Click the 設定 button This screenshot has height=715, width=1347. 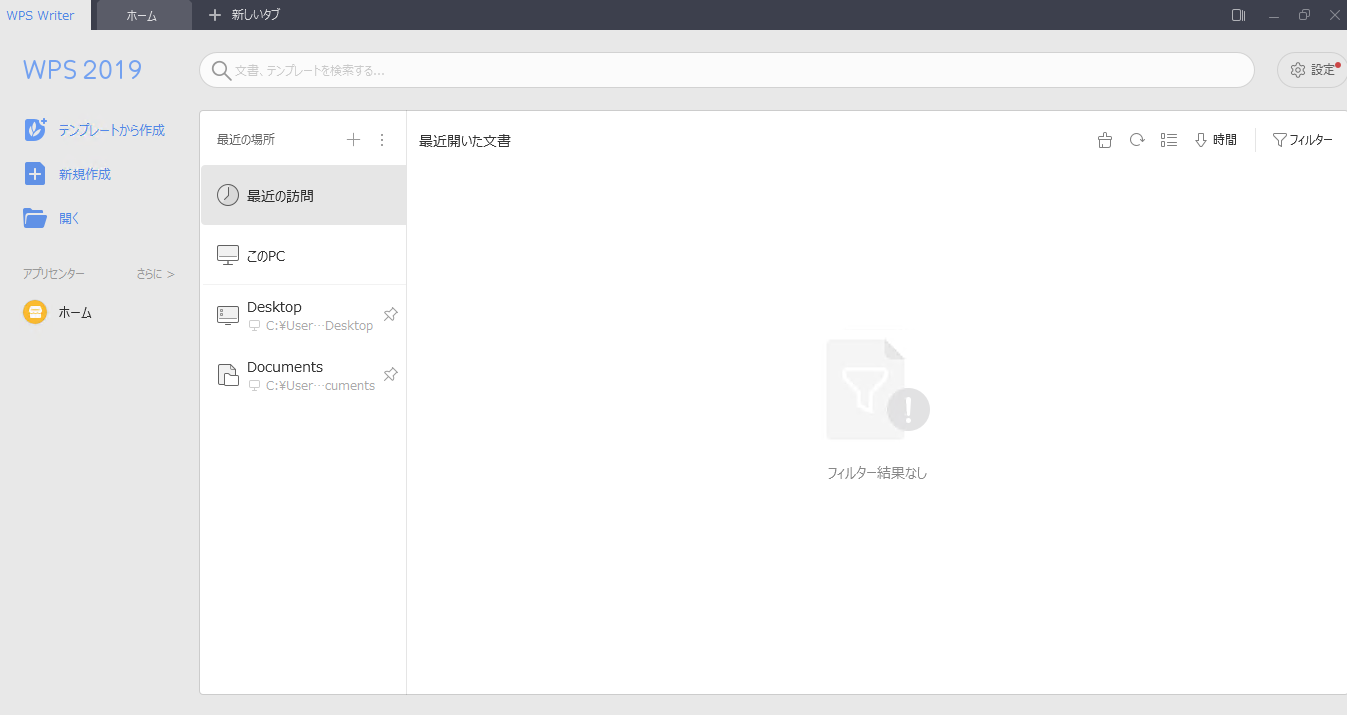1312,70
